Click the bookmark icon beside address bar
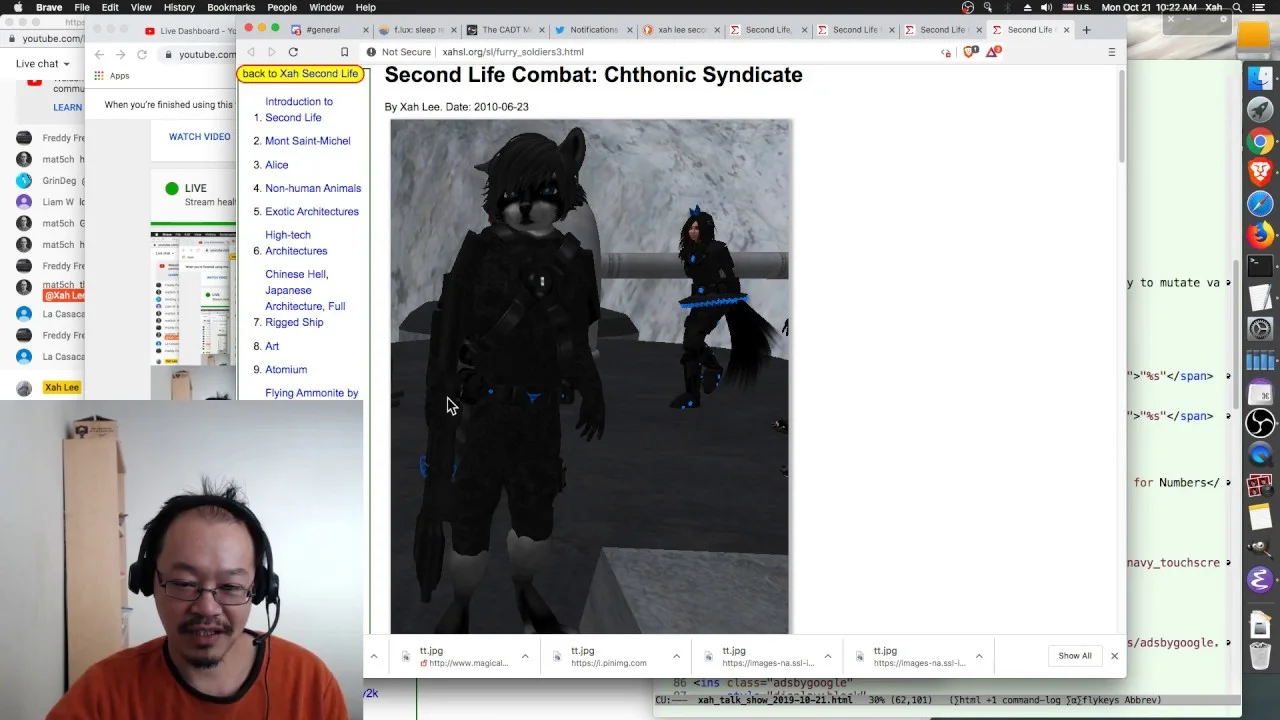 click(x=345, y=52)
